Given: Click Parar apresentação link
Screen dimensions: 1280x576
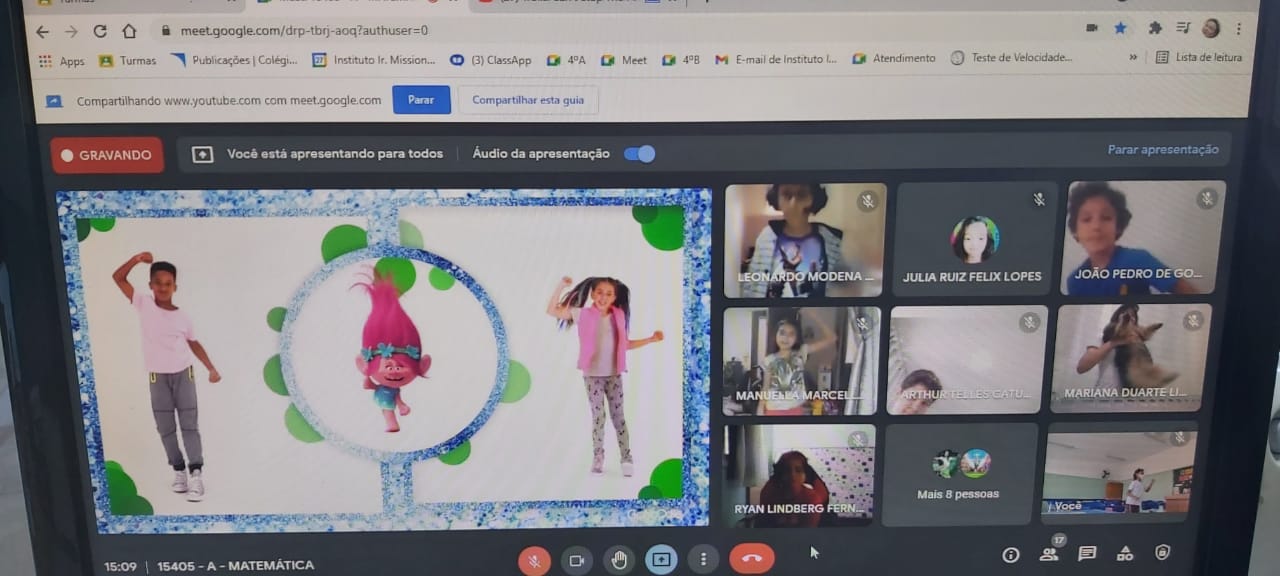Looking at the screenshot, I should click(1163, 150).
